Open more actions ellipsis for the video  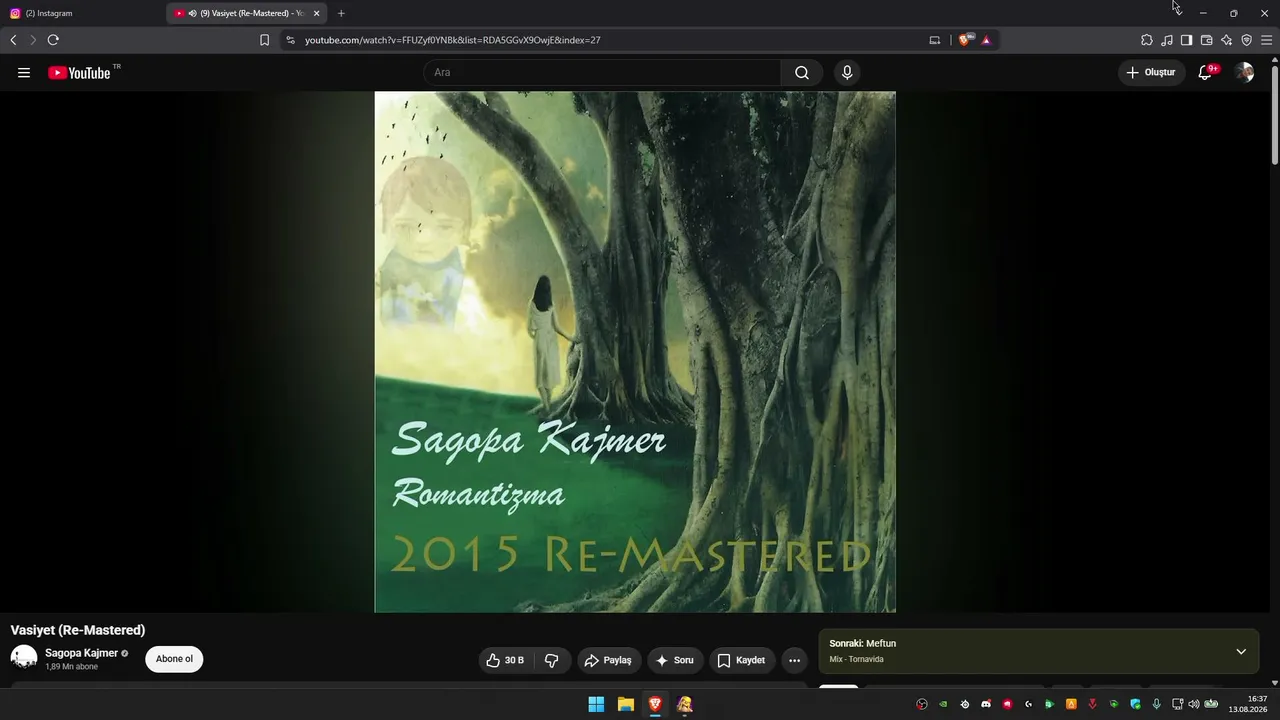tap(794, 660)
